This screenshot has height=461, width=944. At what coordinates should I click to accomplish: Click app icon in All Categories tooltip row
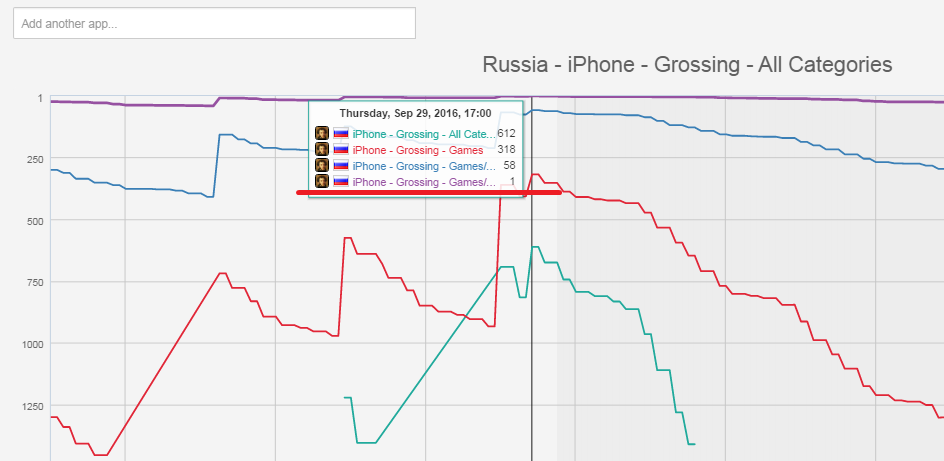point(322,133)
